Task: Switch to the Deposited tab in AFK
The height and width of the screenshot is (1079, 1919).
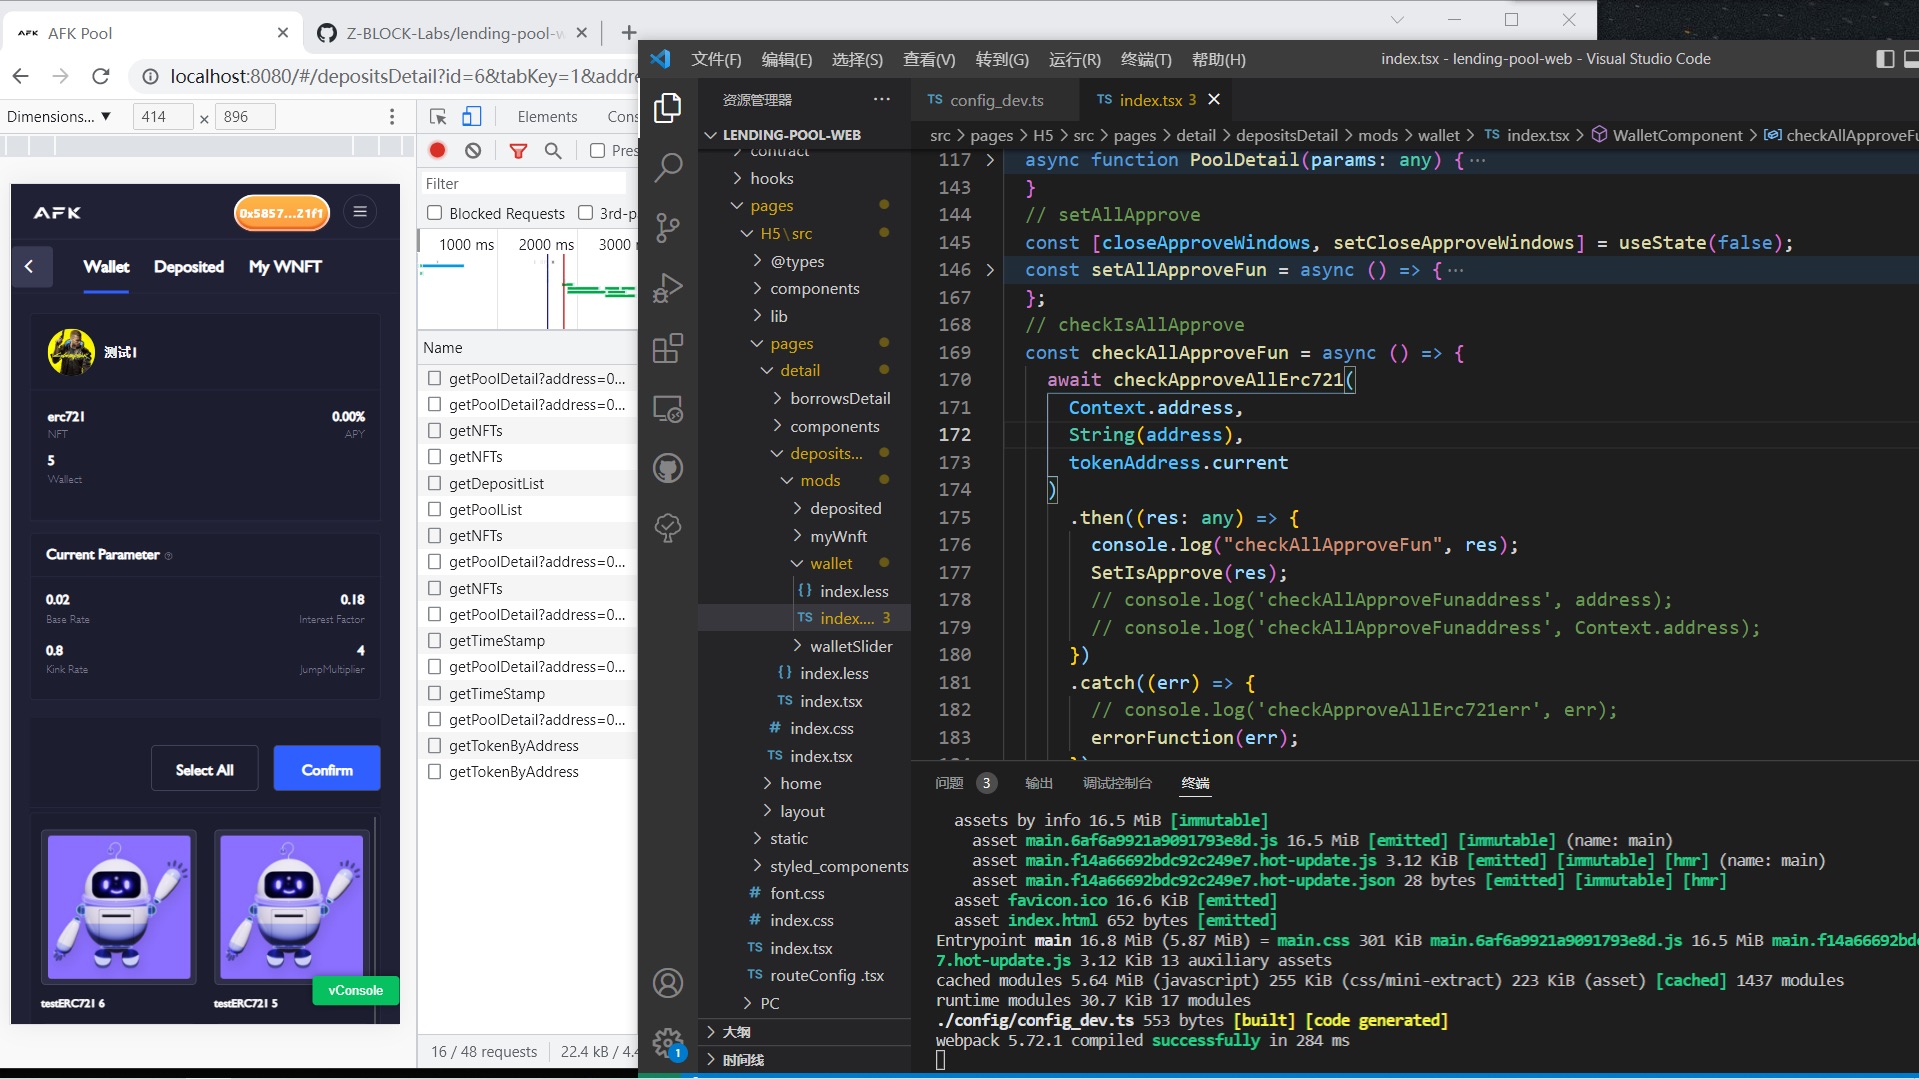Action: (189, 267)
